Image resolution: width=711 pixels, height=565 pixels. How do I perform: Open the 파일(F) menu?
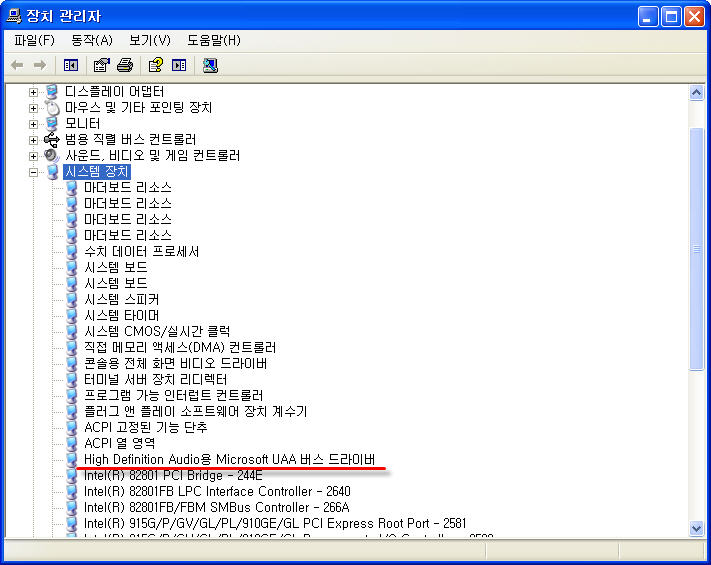point(34,40)
